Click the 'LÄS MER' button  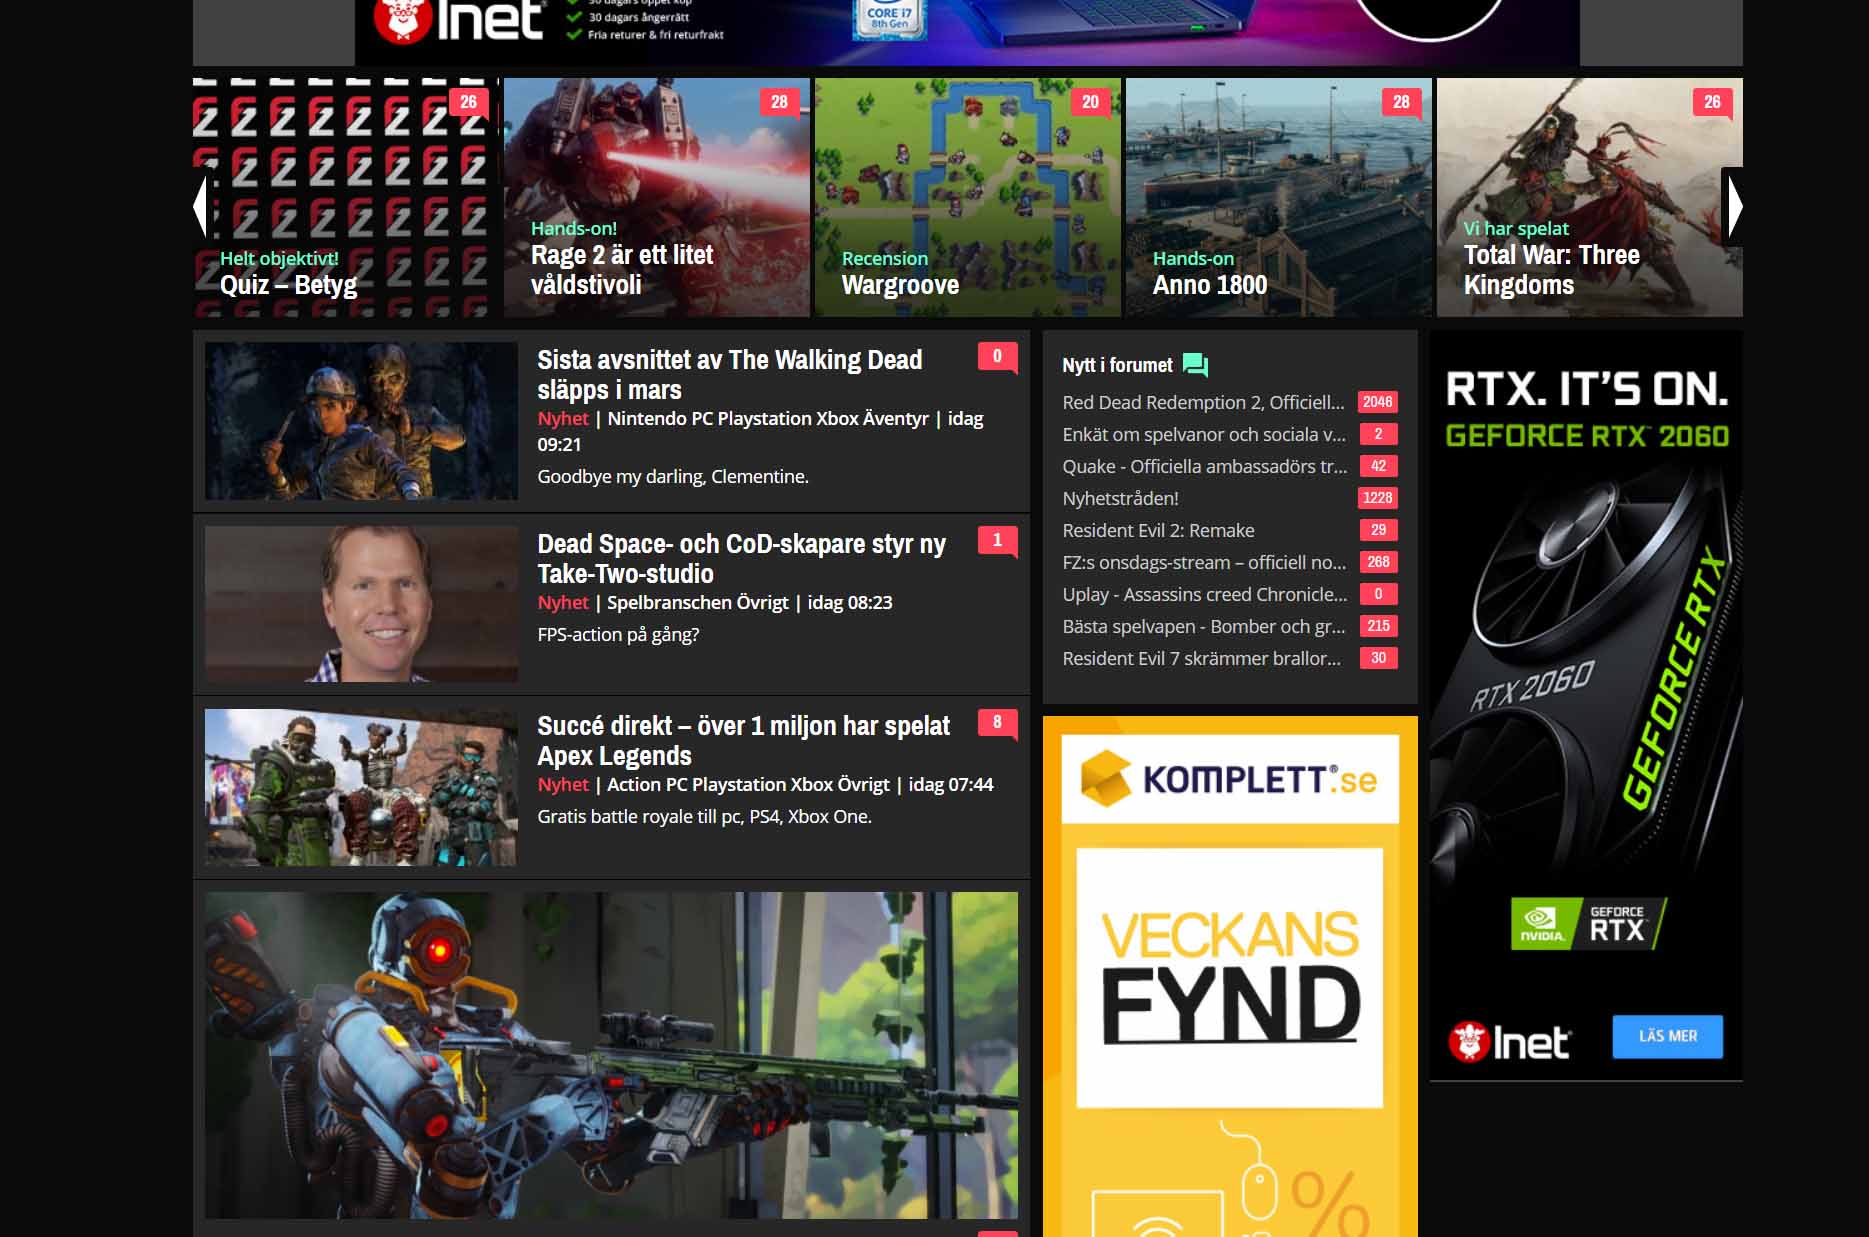pyautogui.click(x=1668, y=1037)
